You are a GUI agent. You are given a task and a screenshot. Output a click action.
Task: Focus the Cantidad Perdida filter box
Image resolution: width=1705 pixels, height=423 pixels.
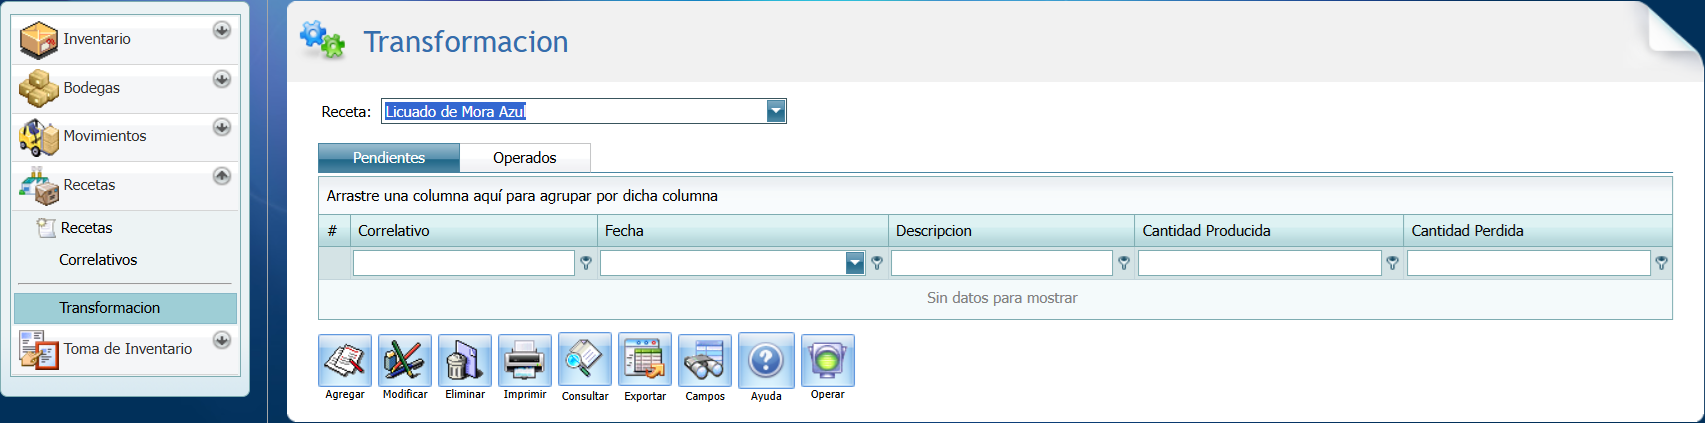pos(1529,263)
